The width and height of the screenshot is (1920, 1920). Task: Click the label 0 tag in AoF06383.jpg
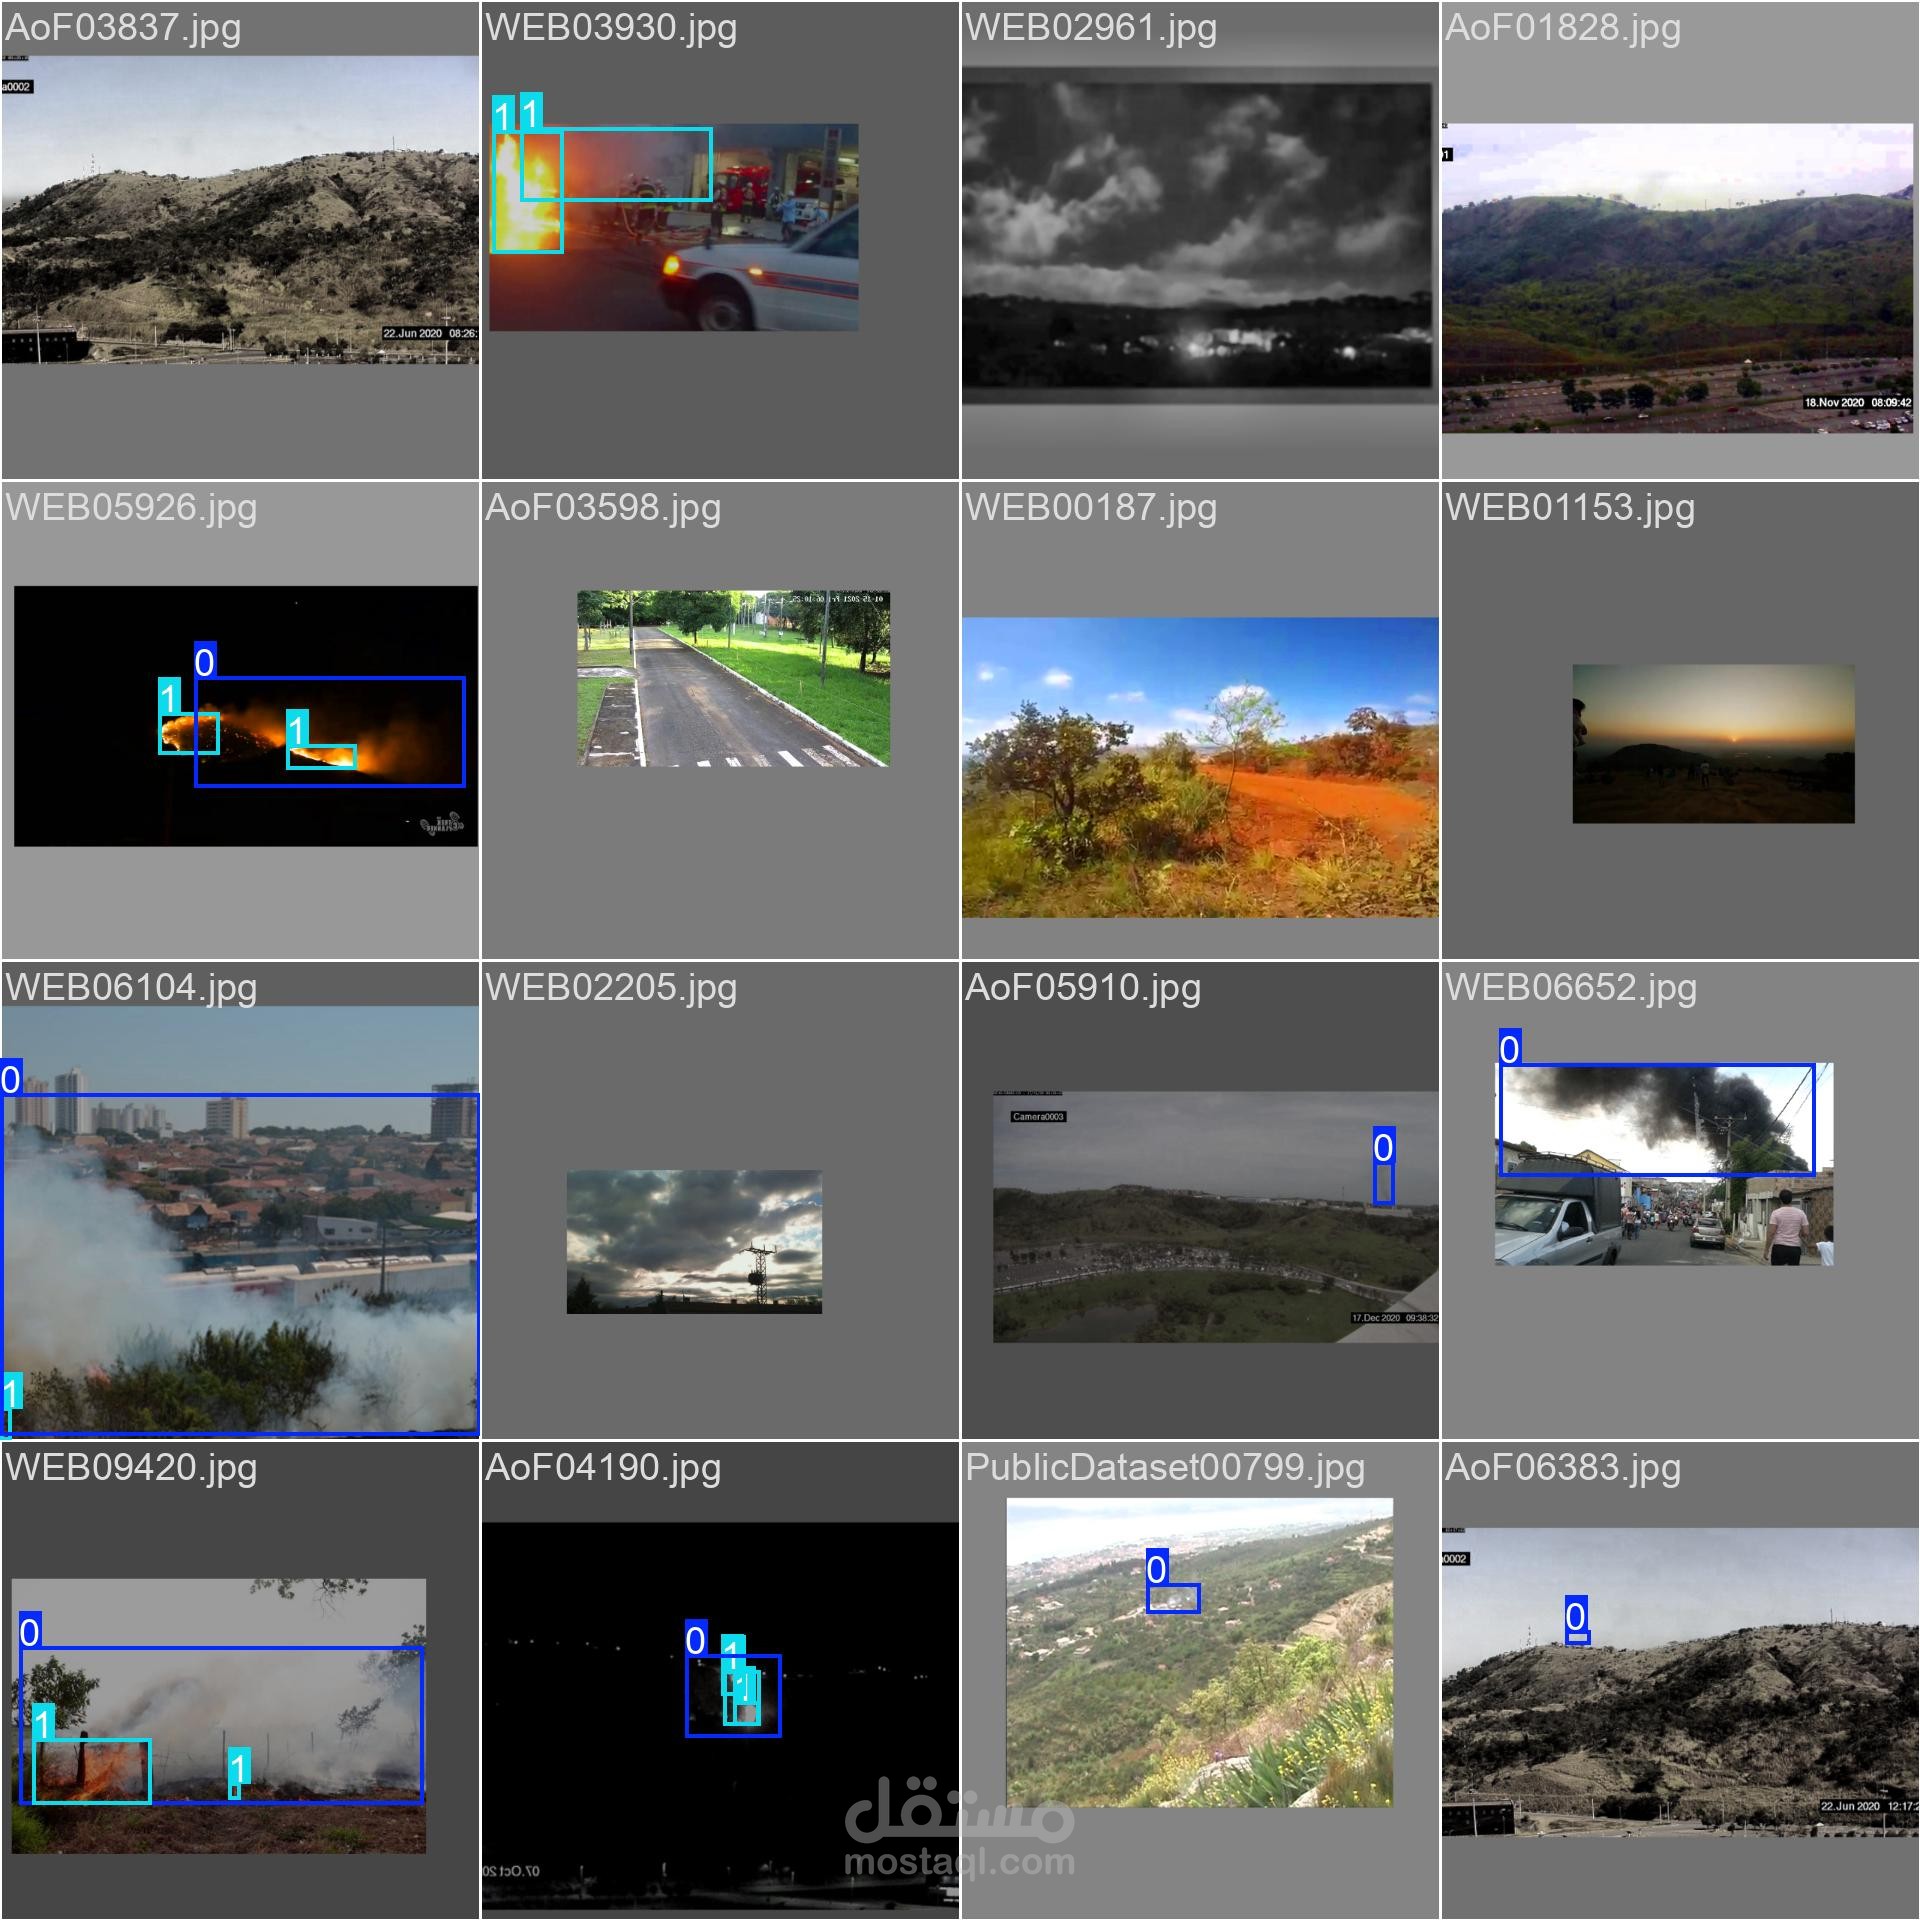point(1575,1615)
